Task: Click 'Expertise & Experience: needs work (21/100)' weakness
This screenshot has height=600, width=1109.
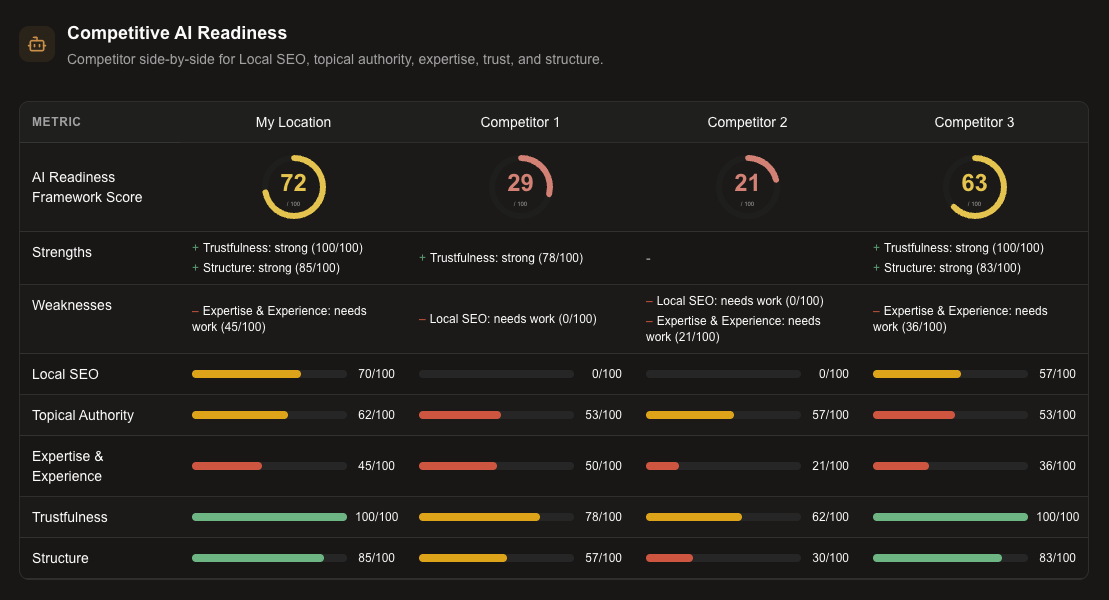Action: click(x=733, y=328)
